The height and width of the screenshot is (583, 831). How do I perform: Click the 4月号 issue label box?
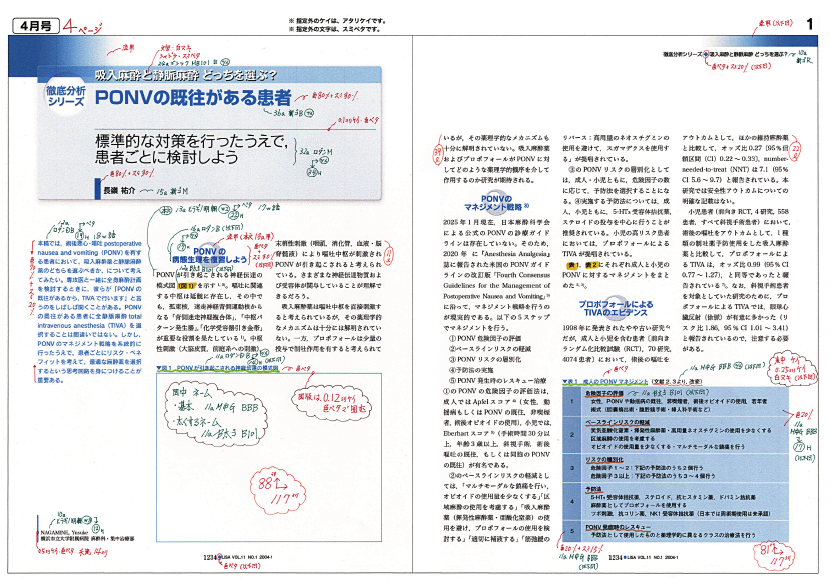pos(29,18)
